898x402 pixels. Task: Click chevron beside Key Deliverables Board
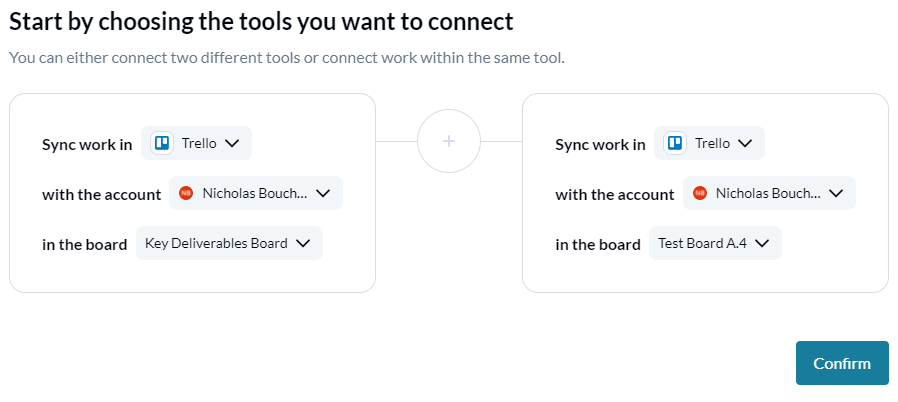coord(303,243)
